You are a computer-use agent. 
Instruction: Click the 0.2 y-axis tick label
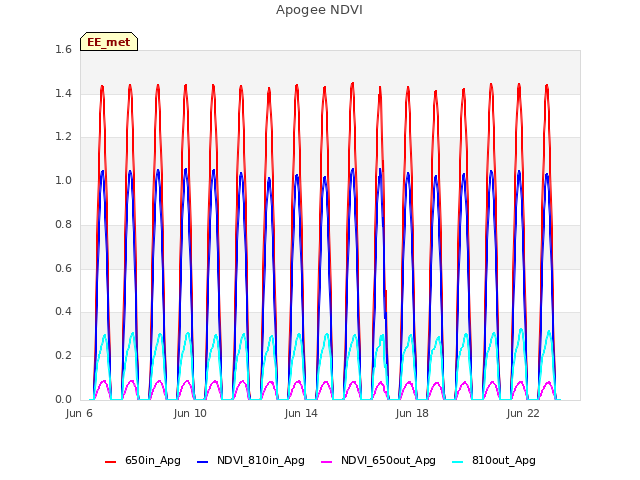click(63, 356)
